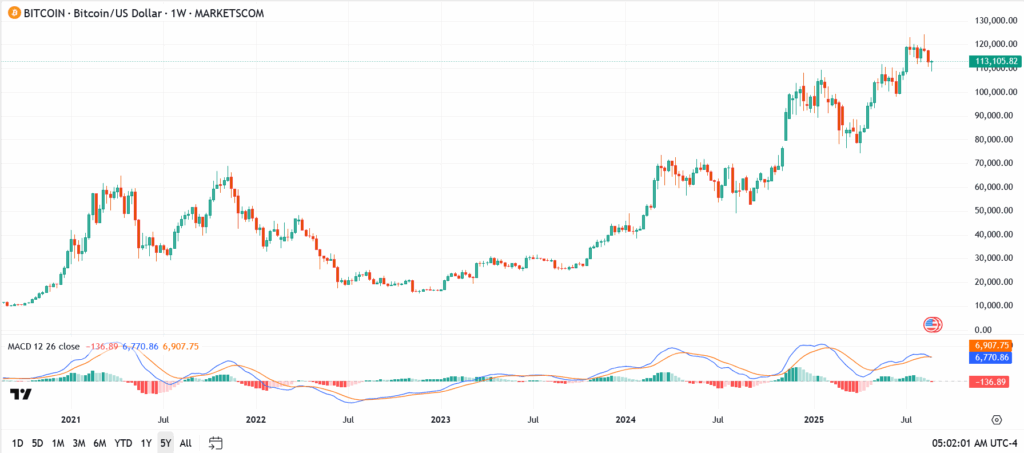The width and height of the screenshot is (1024, 453).
Task: Open the go-to-date calendar icon
Action: point(215,443)
